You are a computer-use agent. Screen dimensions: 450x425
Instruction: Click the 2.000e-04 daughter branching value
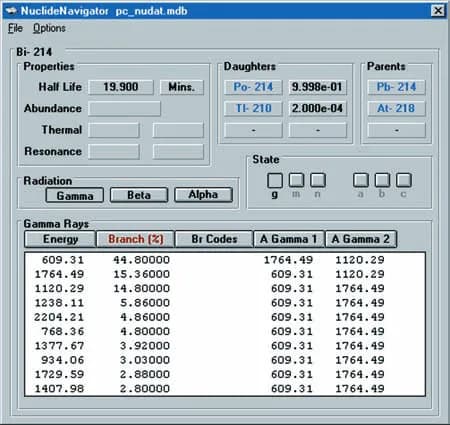click(x=317, y=108)
